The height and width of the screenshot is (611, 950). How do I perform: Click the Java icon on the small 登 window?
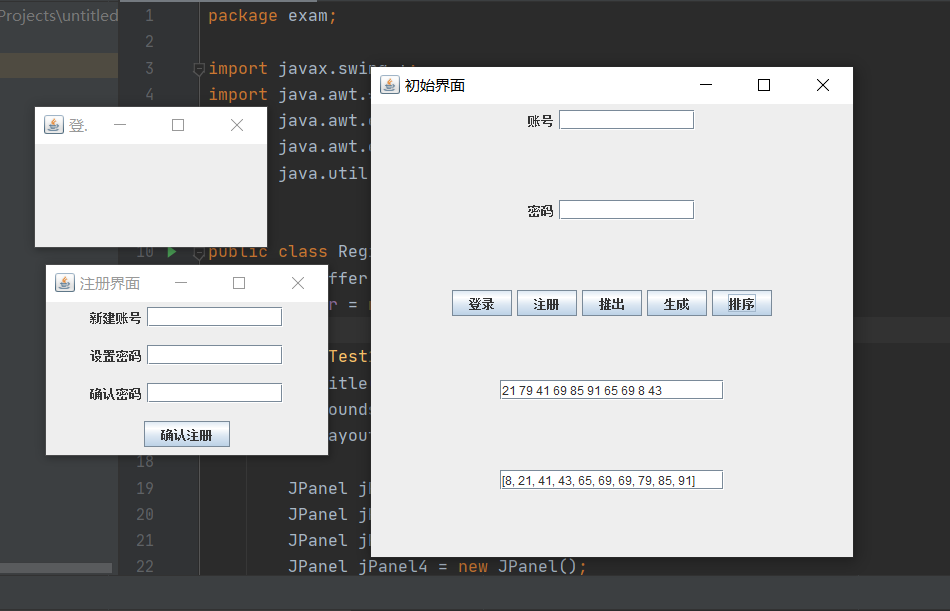tap(53, 124)
